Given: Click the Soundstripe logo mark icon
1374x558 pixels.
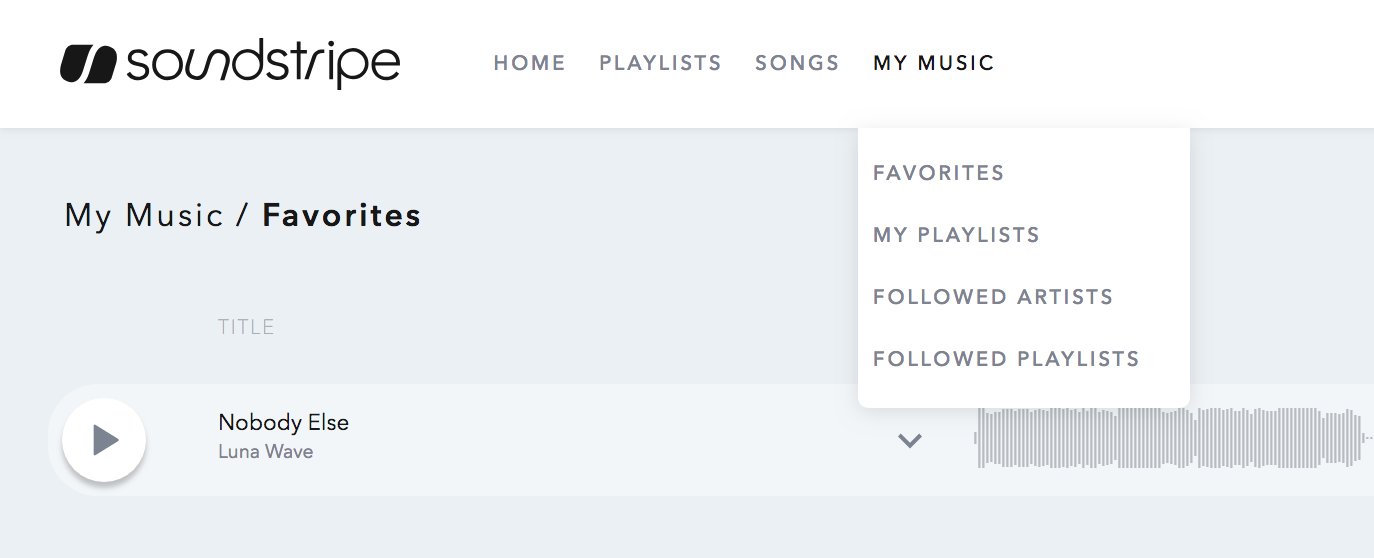Looking at the screenshot, I should (89, 64).
